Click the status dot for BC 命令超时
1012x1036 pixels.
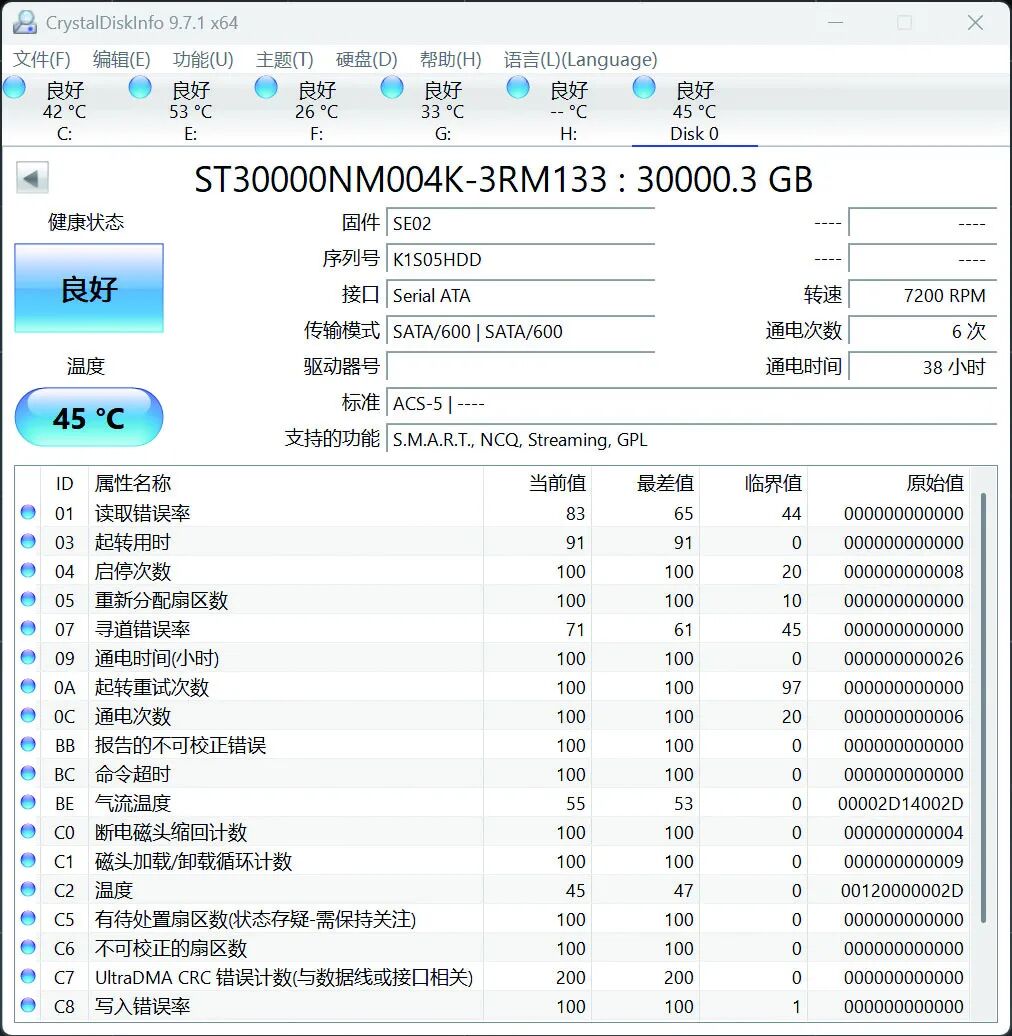28,773
